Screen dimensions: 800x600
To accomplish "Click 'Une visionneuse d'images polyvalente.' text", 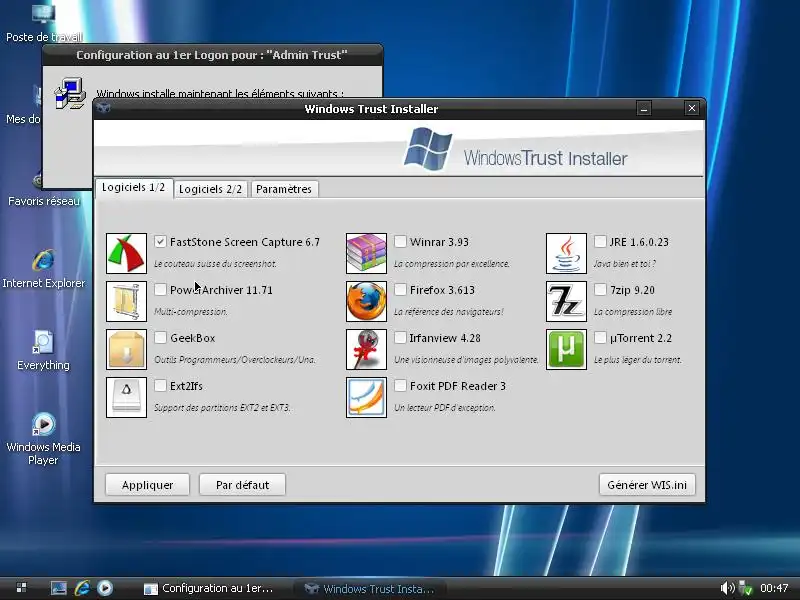I will point(466,360).
